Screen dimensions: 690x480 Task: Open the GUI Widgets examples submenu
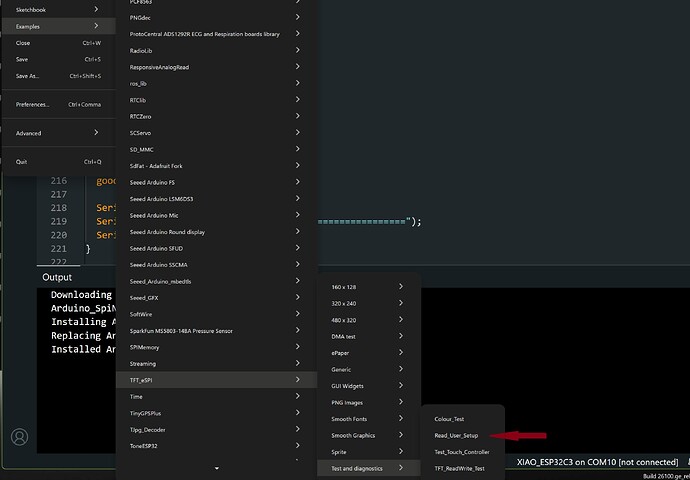(x=369, y=386)
